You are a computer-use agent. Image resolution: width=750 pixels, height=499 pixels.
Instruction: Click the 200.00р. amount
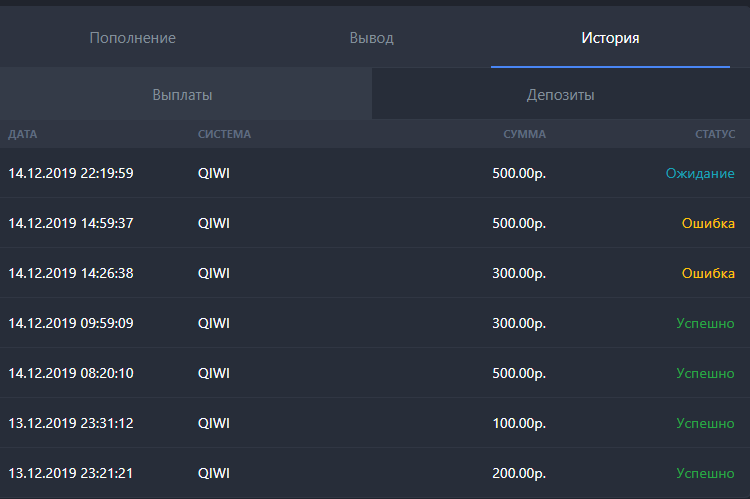click(x=519, y=473)
